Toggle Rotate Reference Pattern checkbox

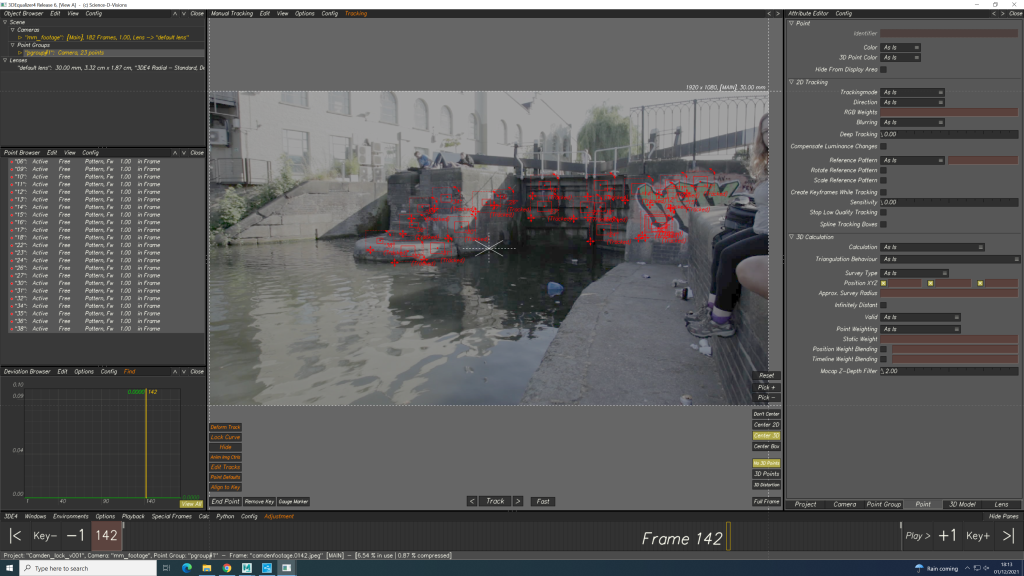pyautogui.click(x=883, y=170)
